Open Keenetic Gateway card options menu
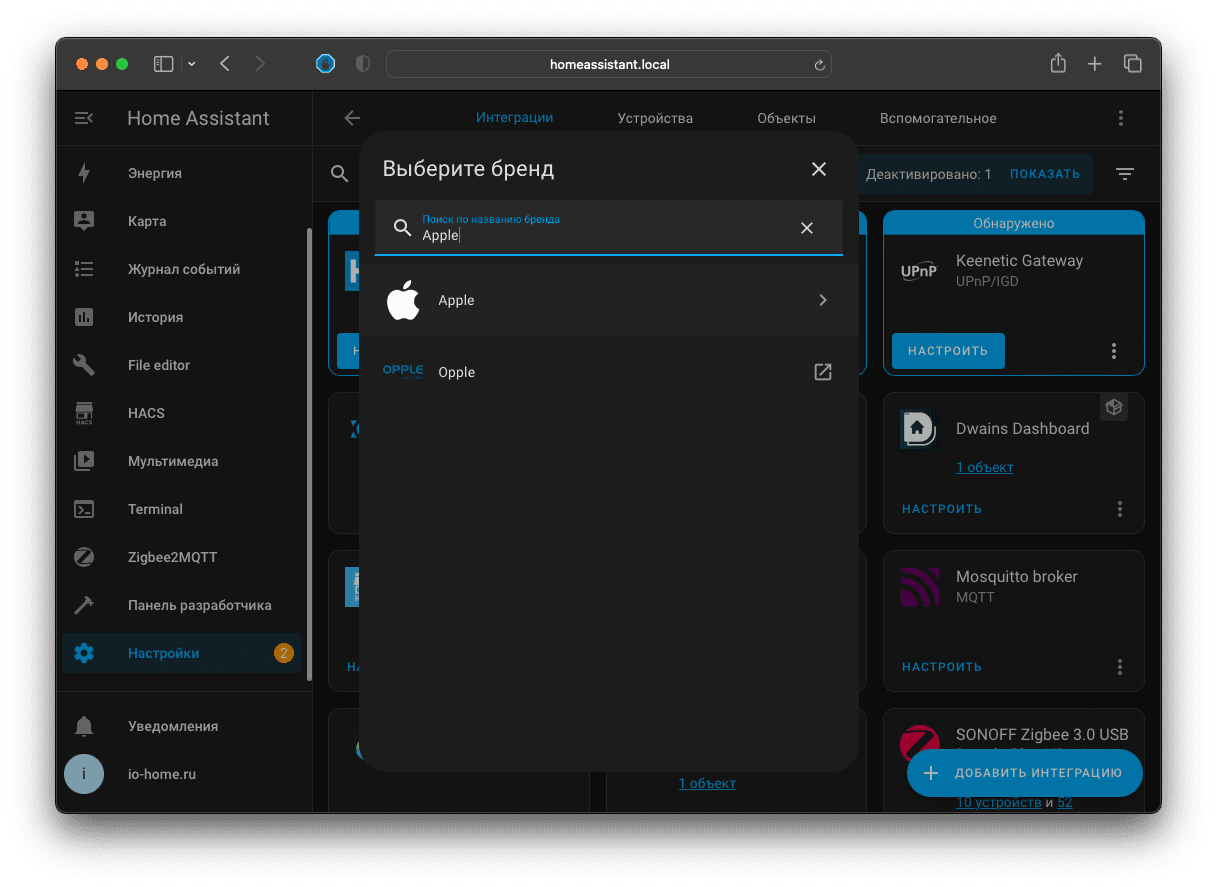 (1114, 351)
